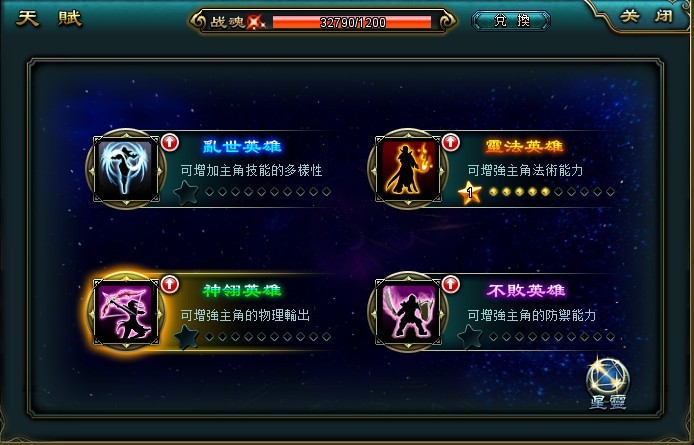This screenshot has height=445, width=694.
Task: Click the 战魂 progress bar showing 32790/1200
Action: click(x=352, y=22)
